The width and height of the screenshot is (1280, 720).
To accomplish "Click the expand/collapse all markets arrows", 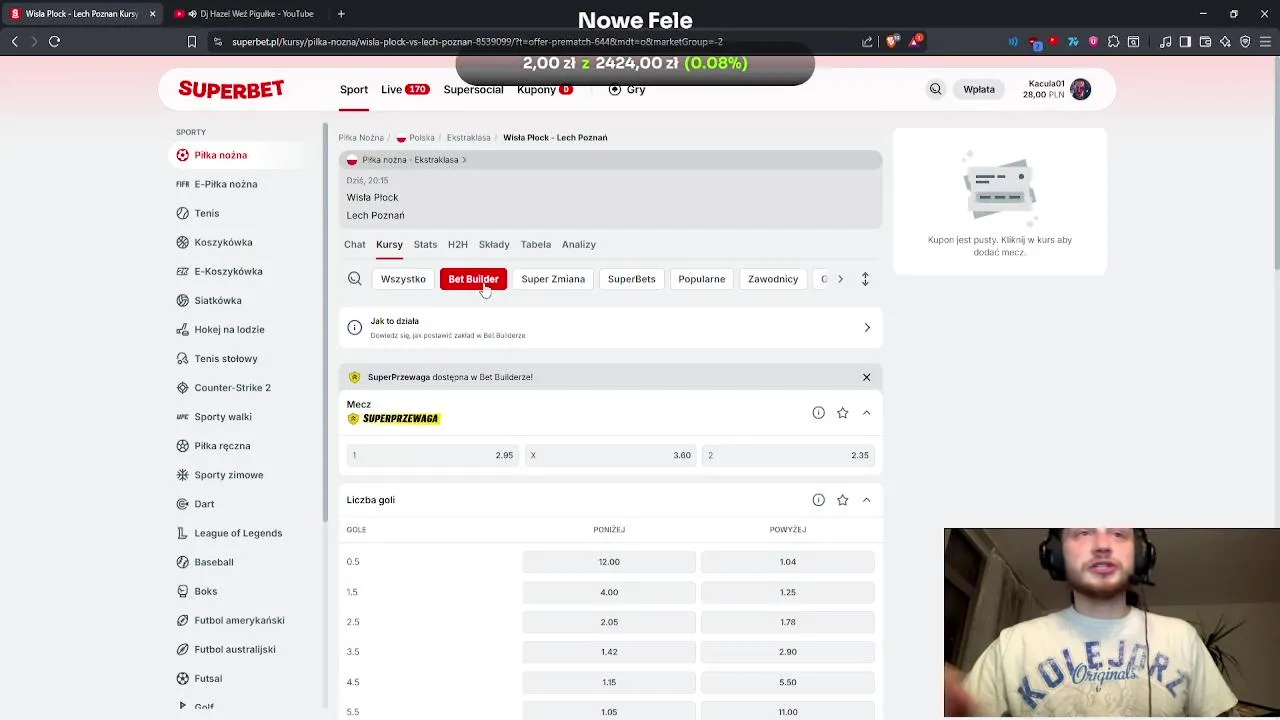I will point(865,279).
